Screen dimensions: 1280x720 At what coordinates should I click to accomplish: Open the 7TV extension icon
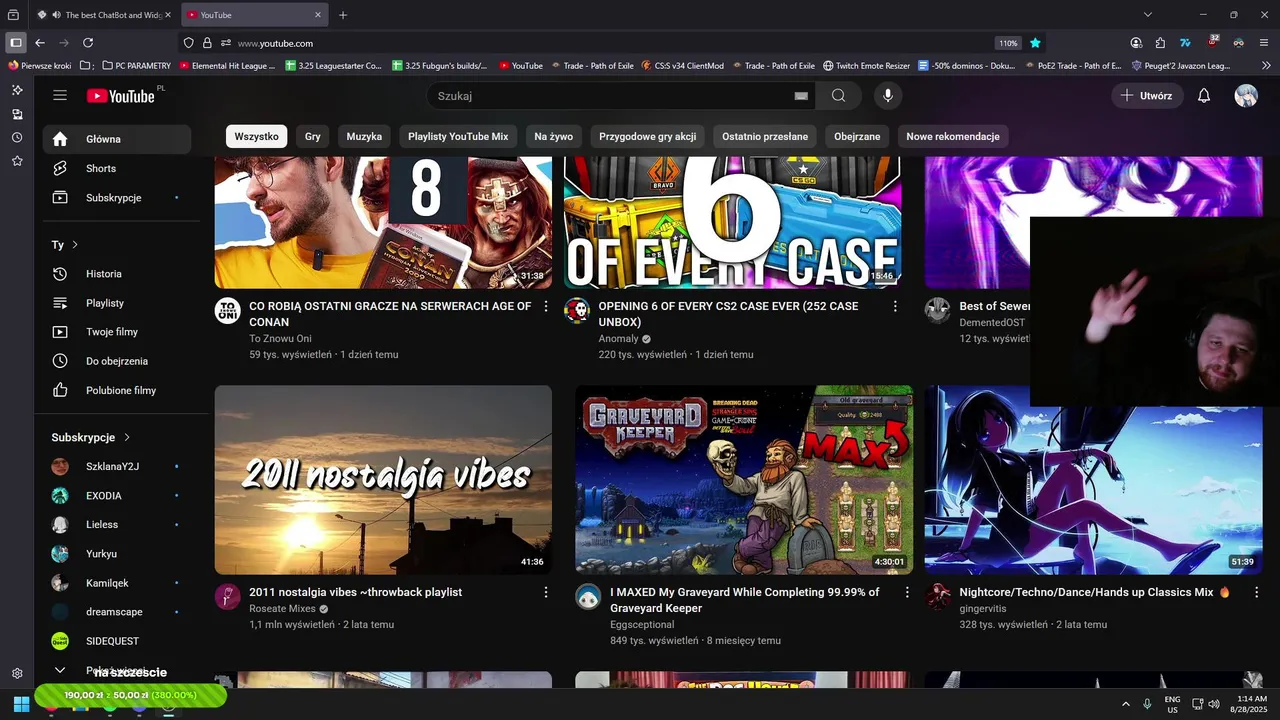pos(1185,43)
